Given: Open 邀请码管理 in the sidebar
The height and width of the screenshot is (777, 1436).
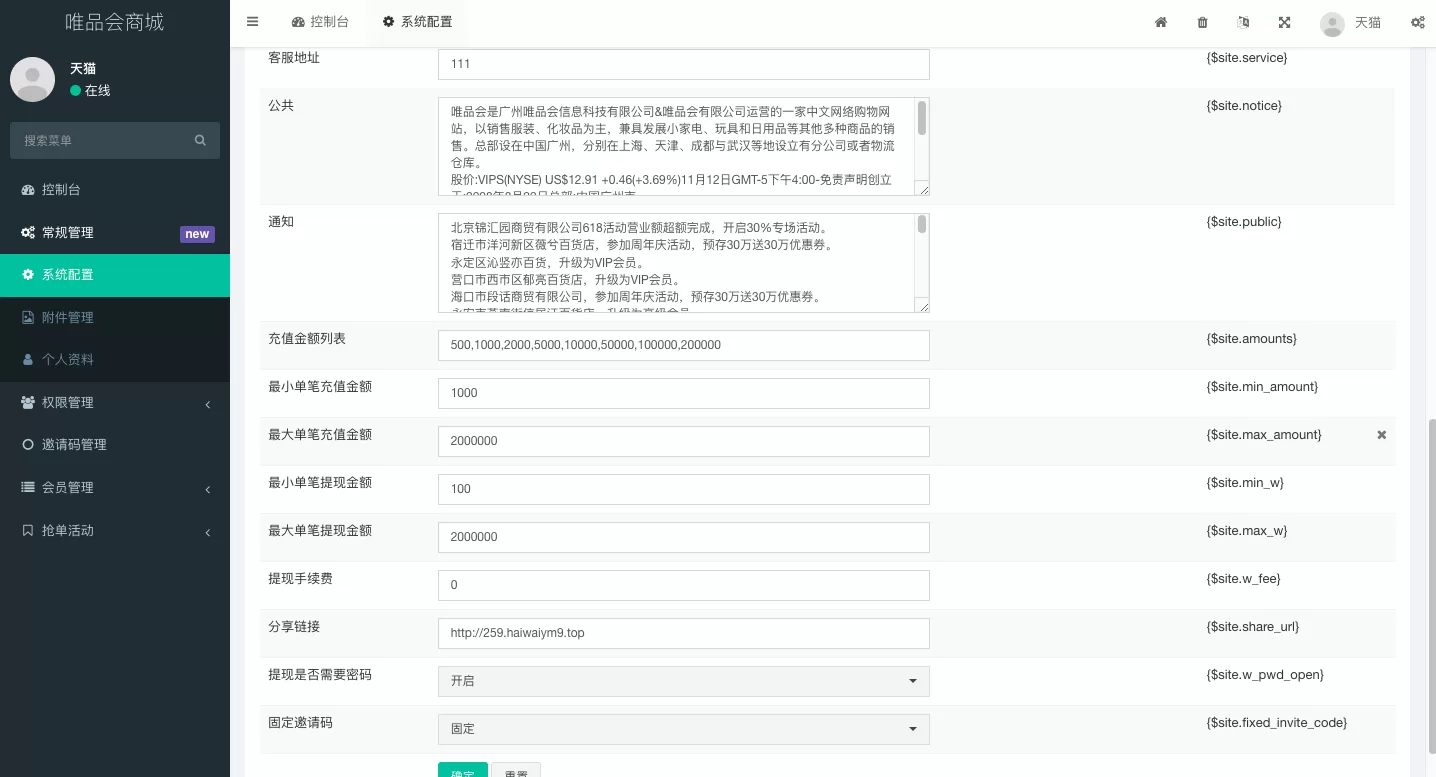Looking at the screenshot, I should click(74, 445).
